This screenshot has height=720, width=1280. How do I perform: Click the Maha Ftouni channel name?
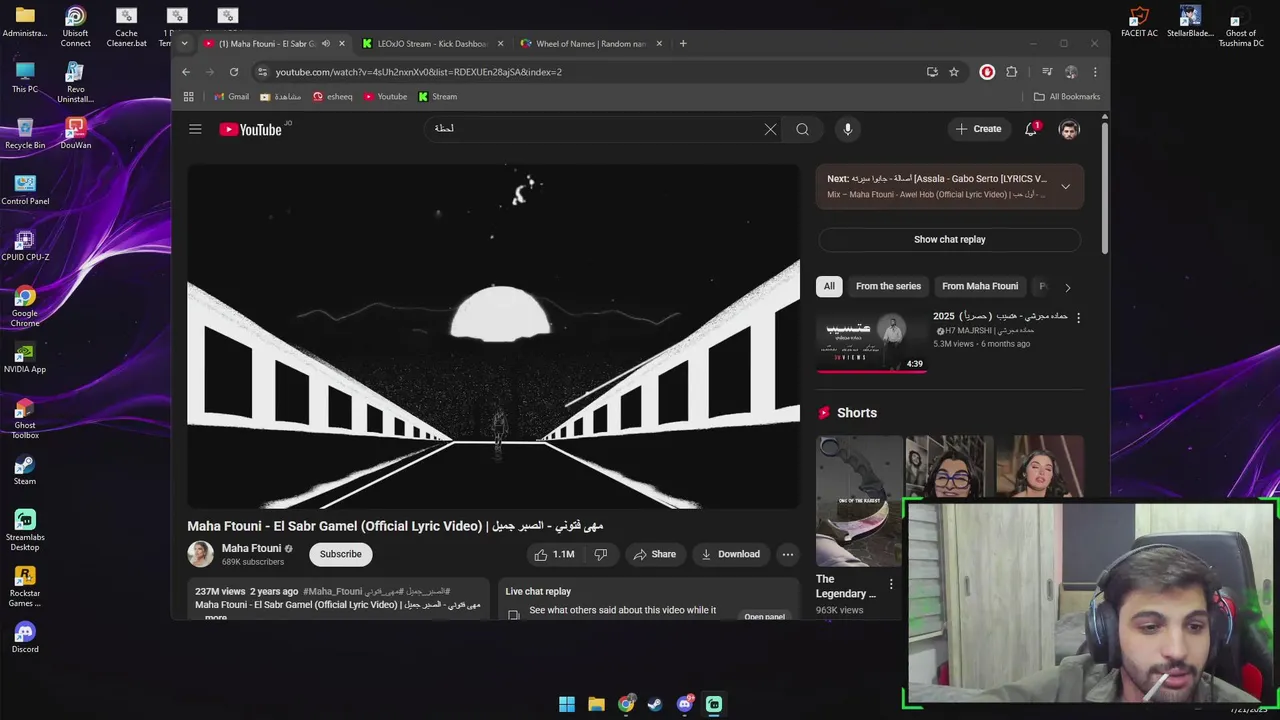251,548
